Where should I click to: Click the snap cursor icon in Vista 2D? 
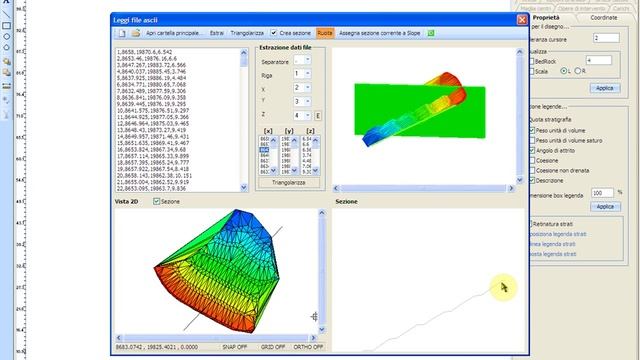click(314, 316)
